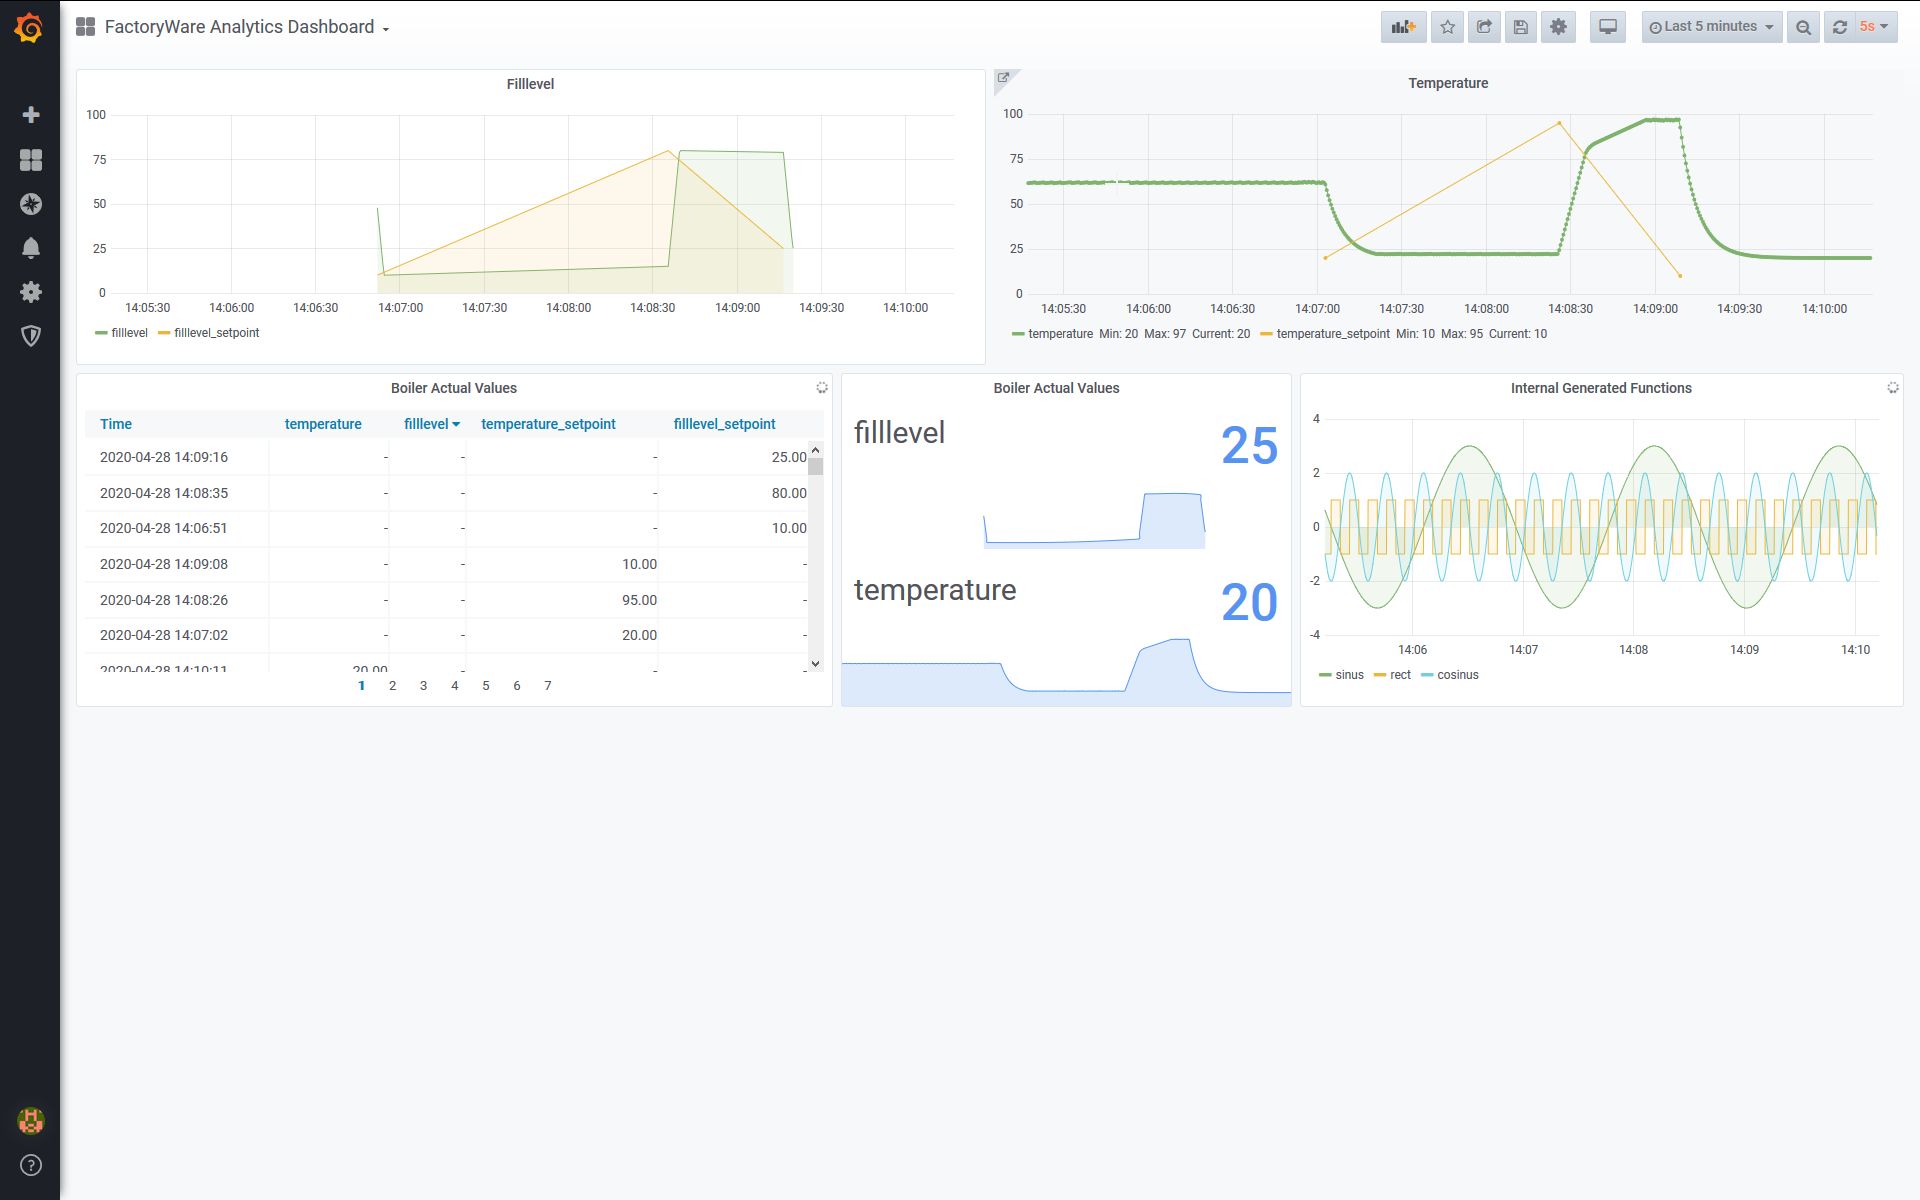Expand the 5s refresh interval dropdown
The height and width of the screenshot is (1200, 1920).
pos(1874,27)
